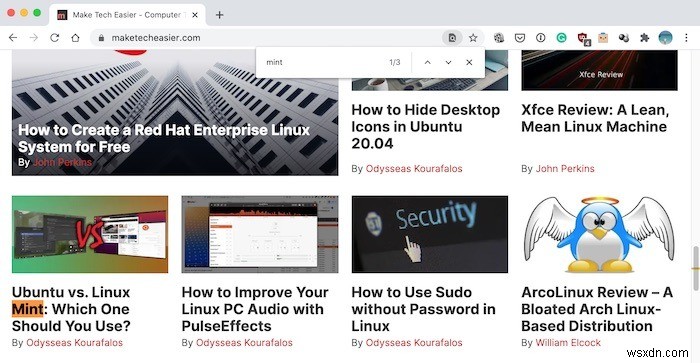Open 'Xfce Review: A Lean, Mean' article
The width and height of the screenshot is (700, 363).
(595, 118)
